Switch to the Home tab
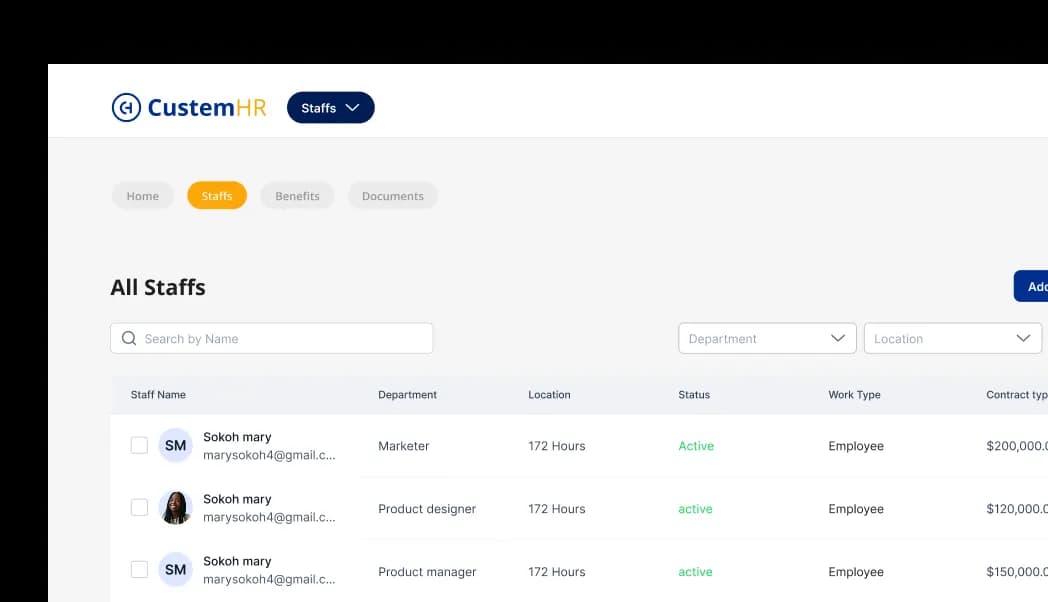1048x602 pixels. coord(142,195)
